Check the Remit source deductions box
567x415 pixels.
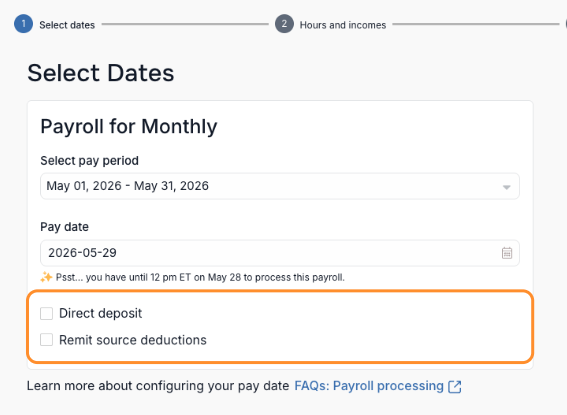click(x=46, y=340)
